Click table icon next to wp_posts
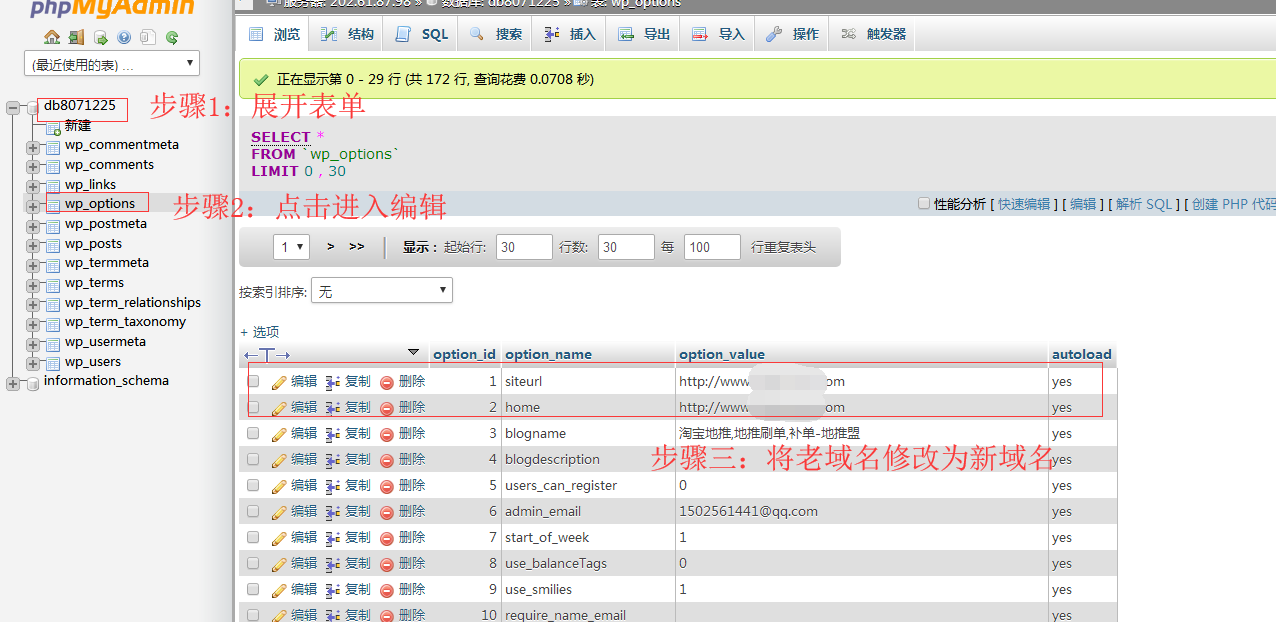The image size is (1276, 622). (x=53, y=244)
